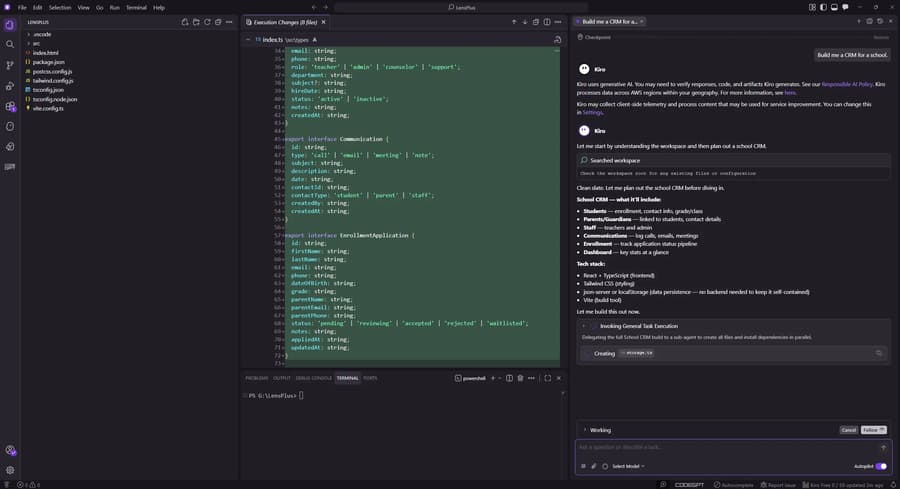The image size is (900, 489).
Task: Open the notifications bell in the status bar
Action: pyautogui.click(x=893, y=485)
